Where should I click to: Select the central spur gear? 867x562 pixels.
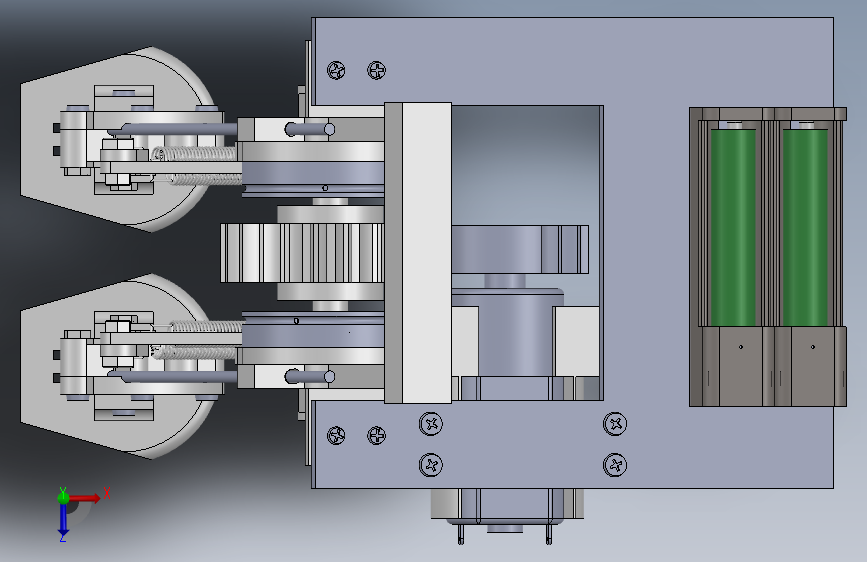click(x=302, y=253)
